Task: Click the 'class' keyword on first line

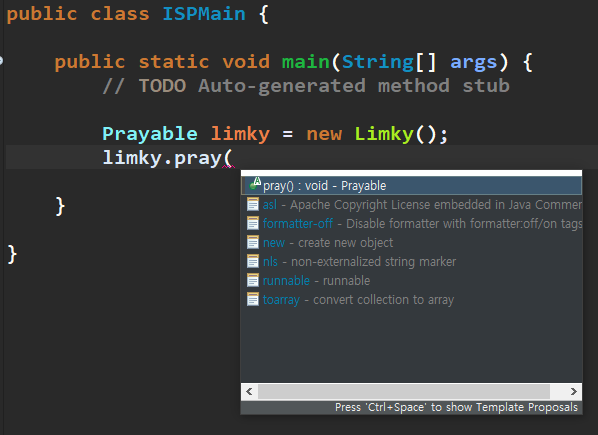Action: (120, 14)
